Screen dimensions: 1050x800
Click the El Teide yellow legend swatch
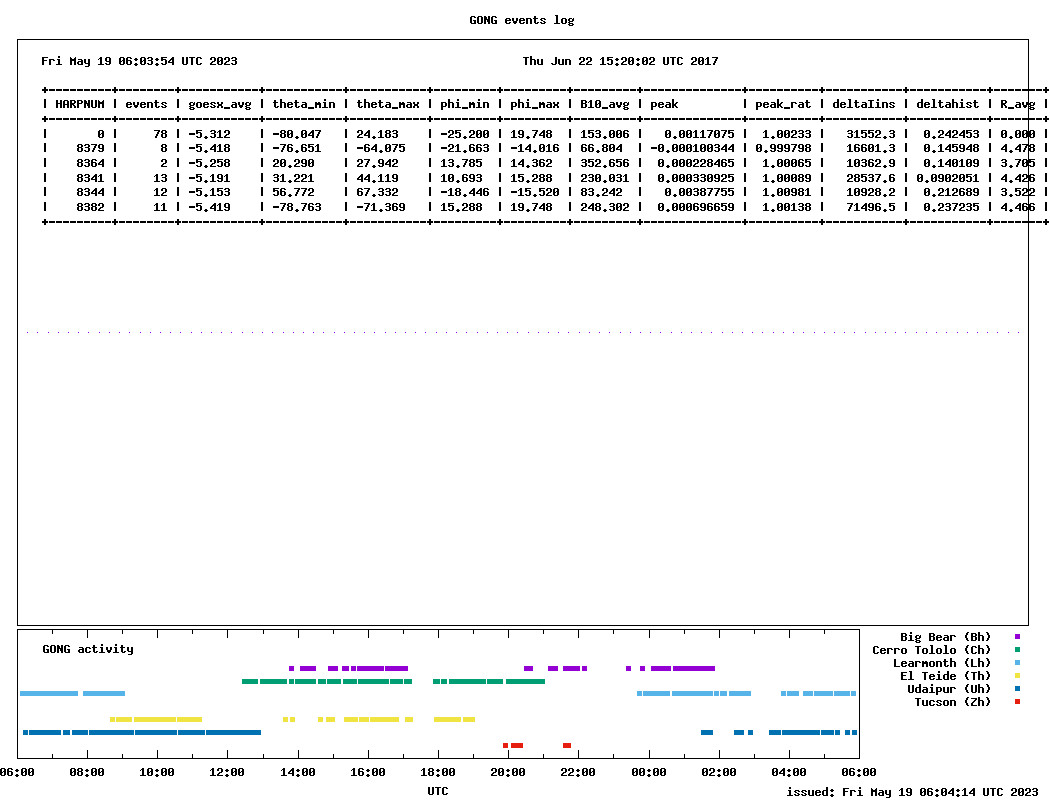click(x=1017, y=675)
